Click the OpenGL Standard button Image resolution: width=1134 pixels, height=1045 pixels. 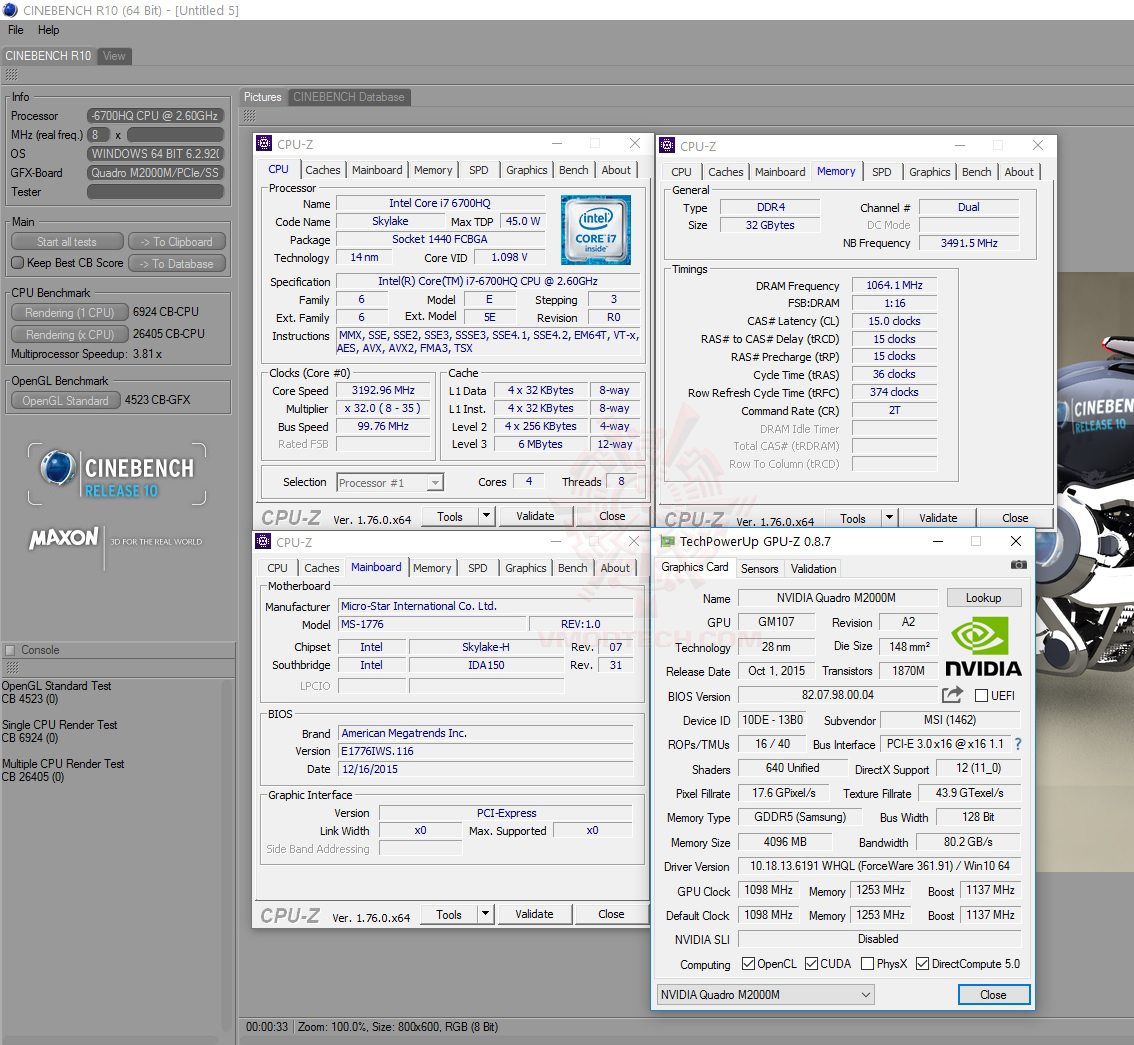click(x=65, y=400)
